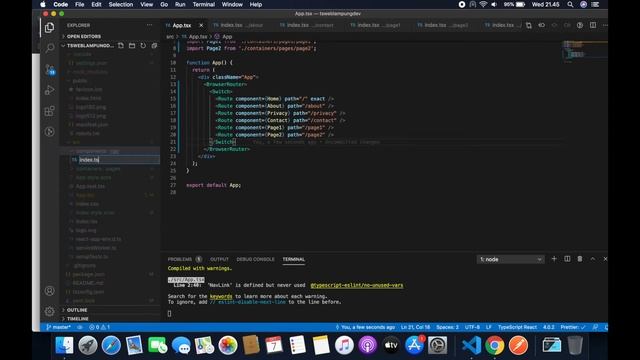Collapse all folders in Explorer
Viewport: 640px width, 360px height.
click(x=154, y=46)
